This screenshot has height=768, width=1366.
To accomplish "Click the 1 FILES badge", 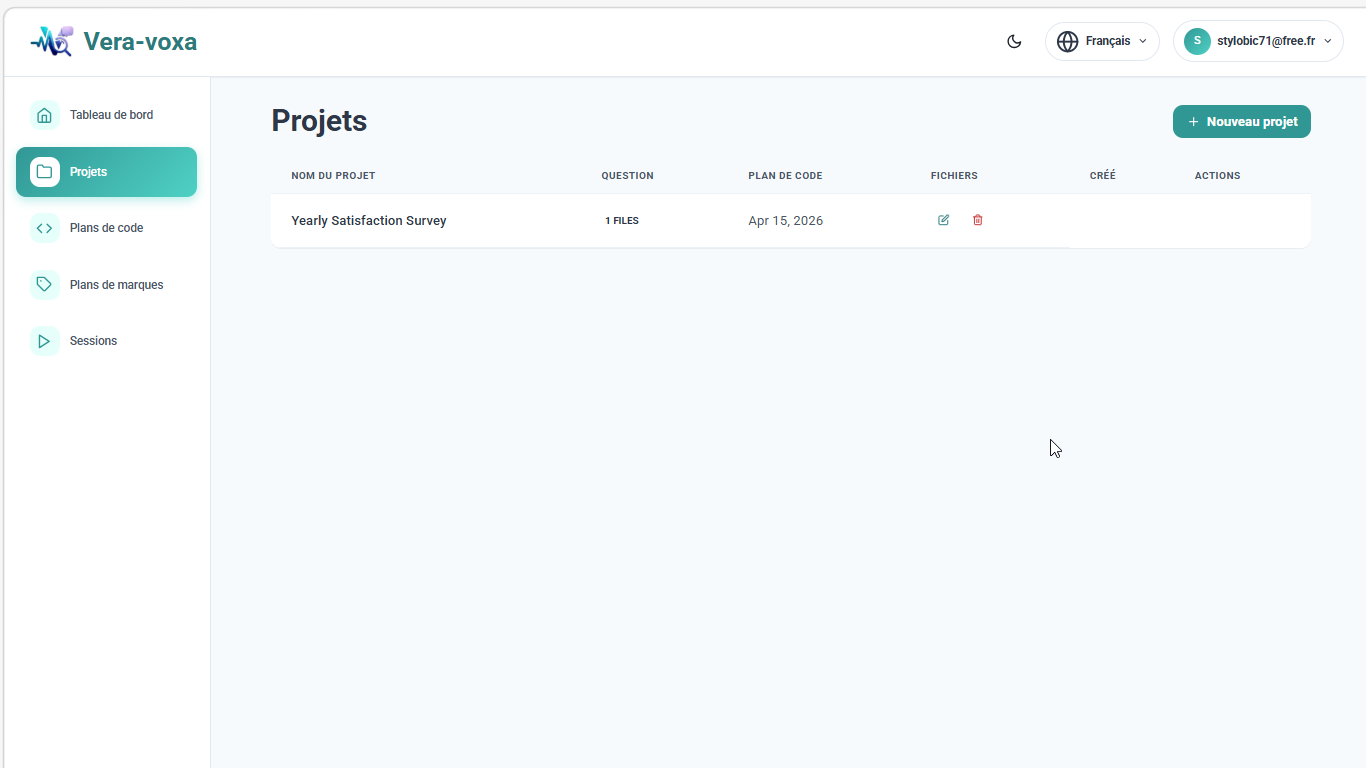I will pyautogui.click(x=622, y=221).
